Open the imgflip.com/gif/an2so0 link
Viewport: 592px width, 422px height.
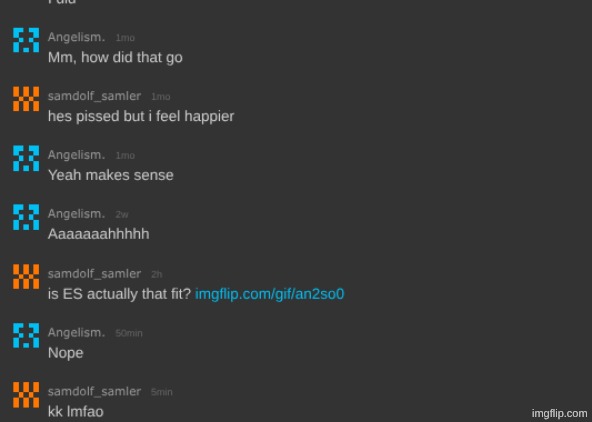click(x=270, y=294)
